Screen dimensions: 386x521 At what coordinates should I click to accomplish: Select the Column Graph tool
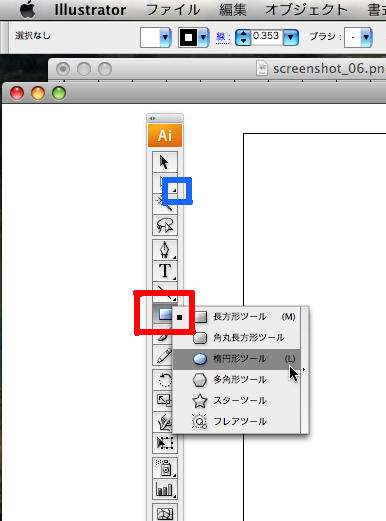[x=165, y=489]
